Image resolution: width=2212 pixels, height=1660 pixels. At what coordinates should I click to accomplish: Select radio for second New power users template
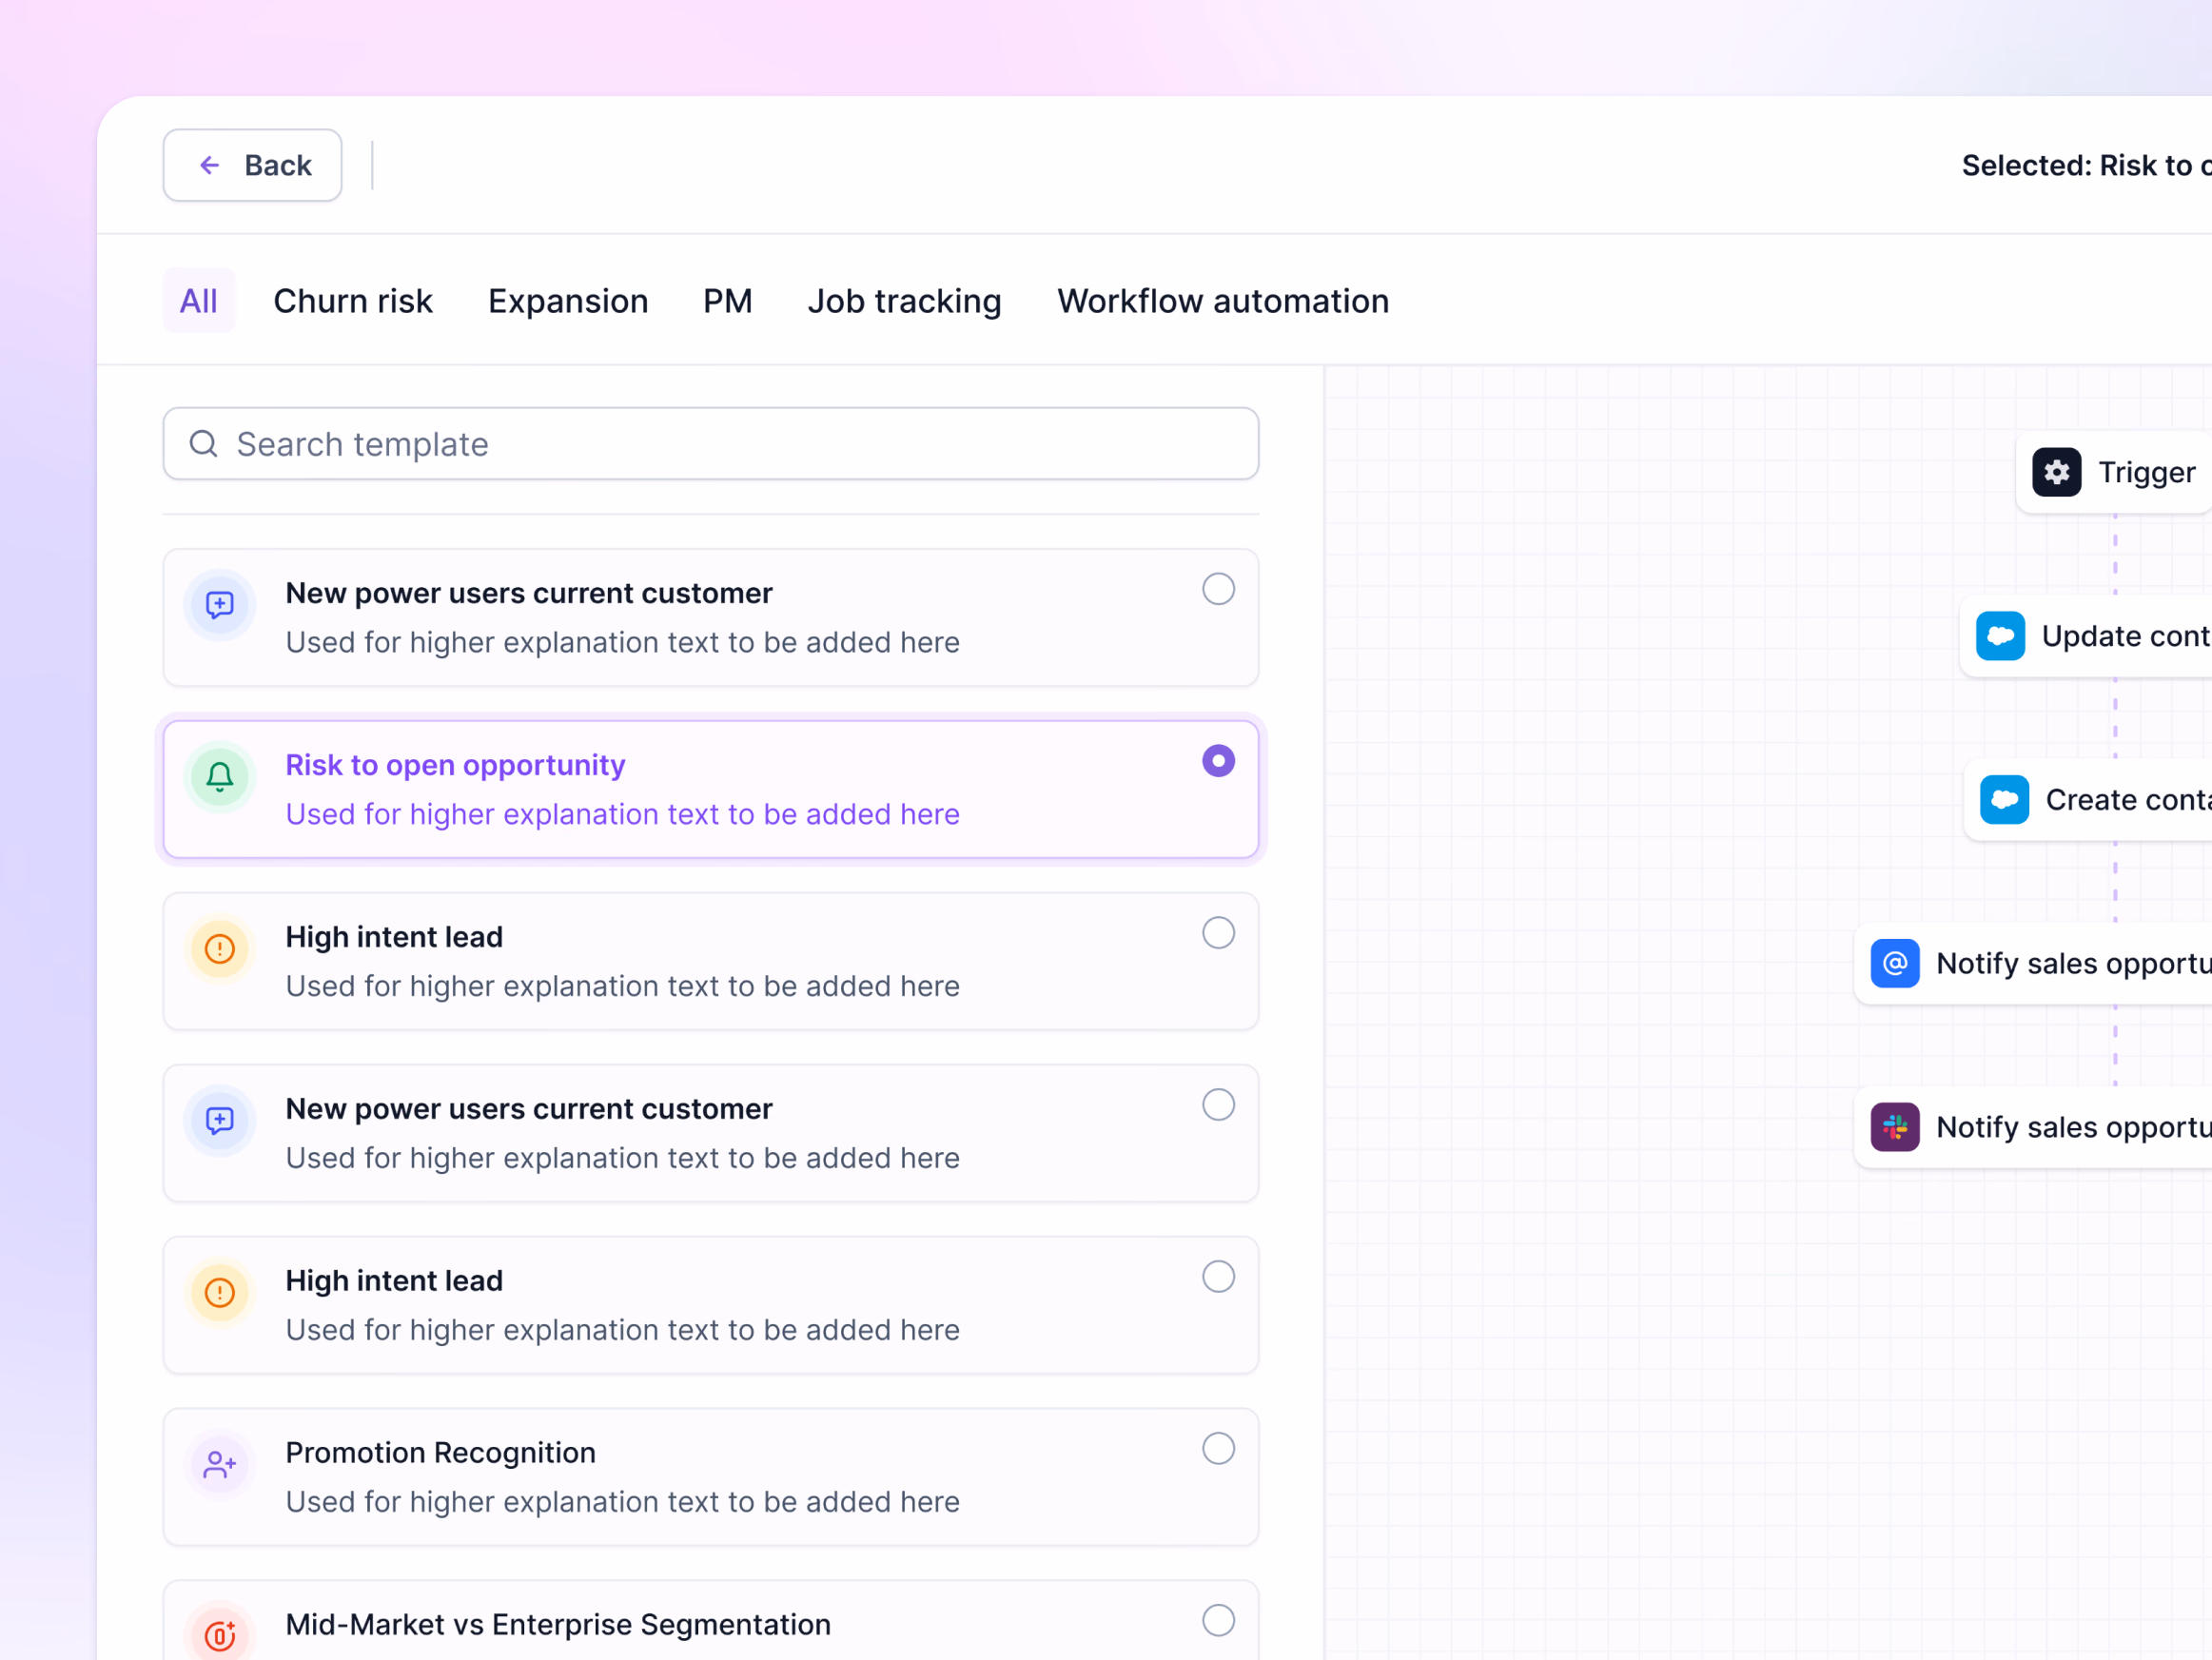[1218, 1105]
